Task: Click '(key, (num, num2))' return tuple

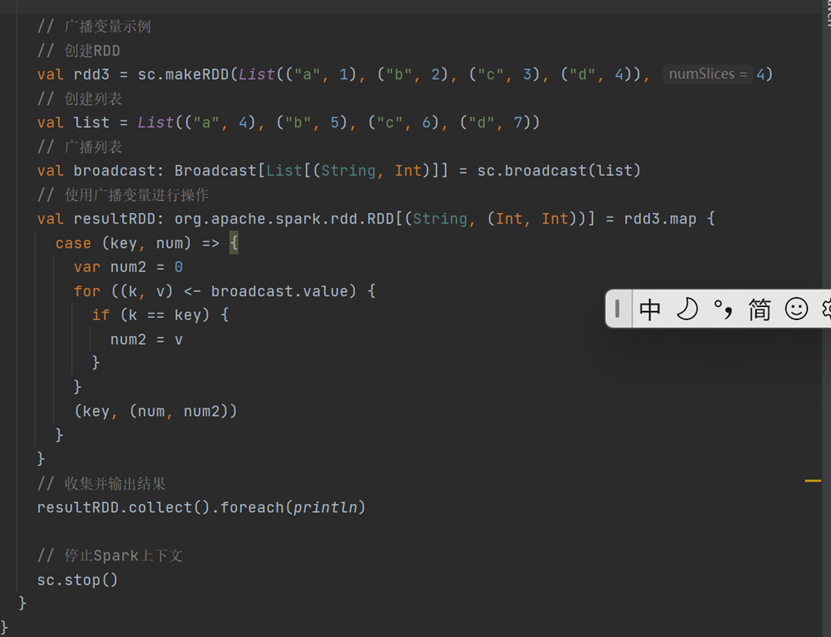Action: coord(156,411)
